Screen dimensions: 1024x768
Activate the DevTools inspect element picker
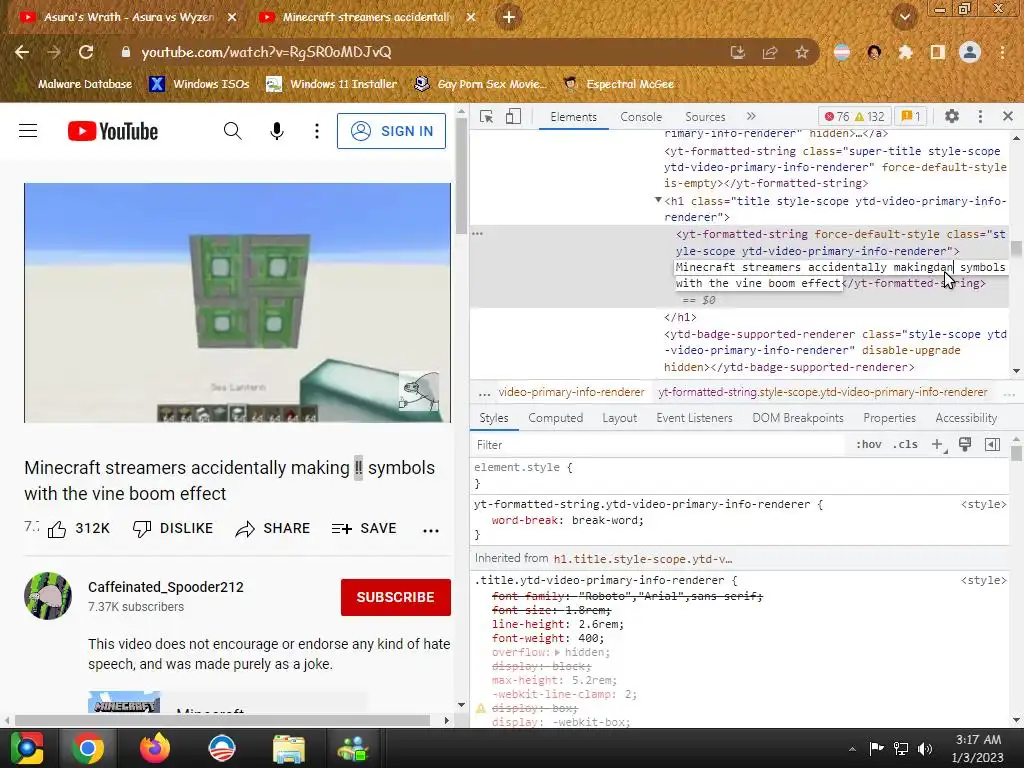pos(487,116)
